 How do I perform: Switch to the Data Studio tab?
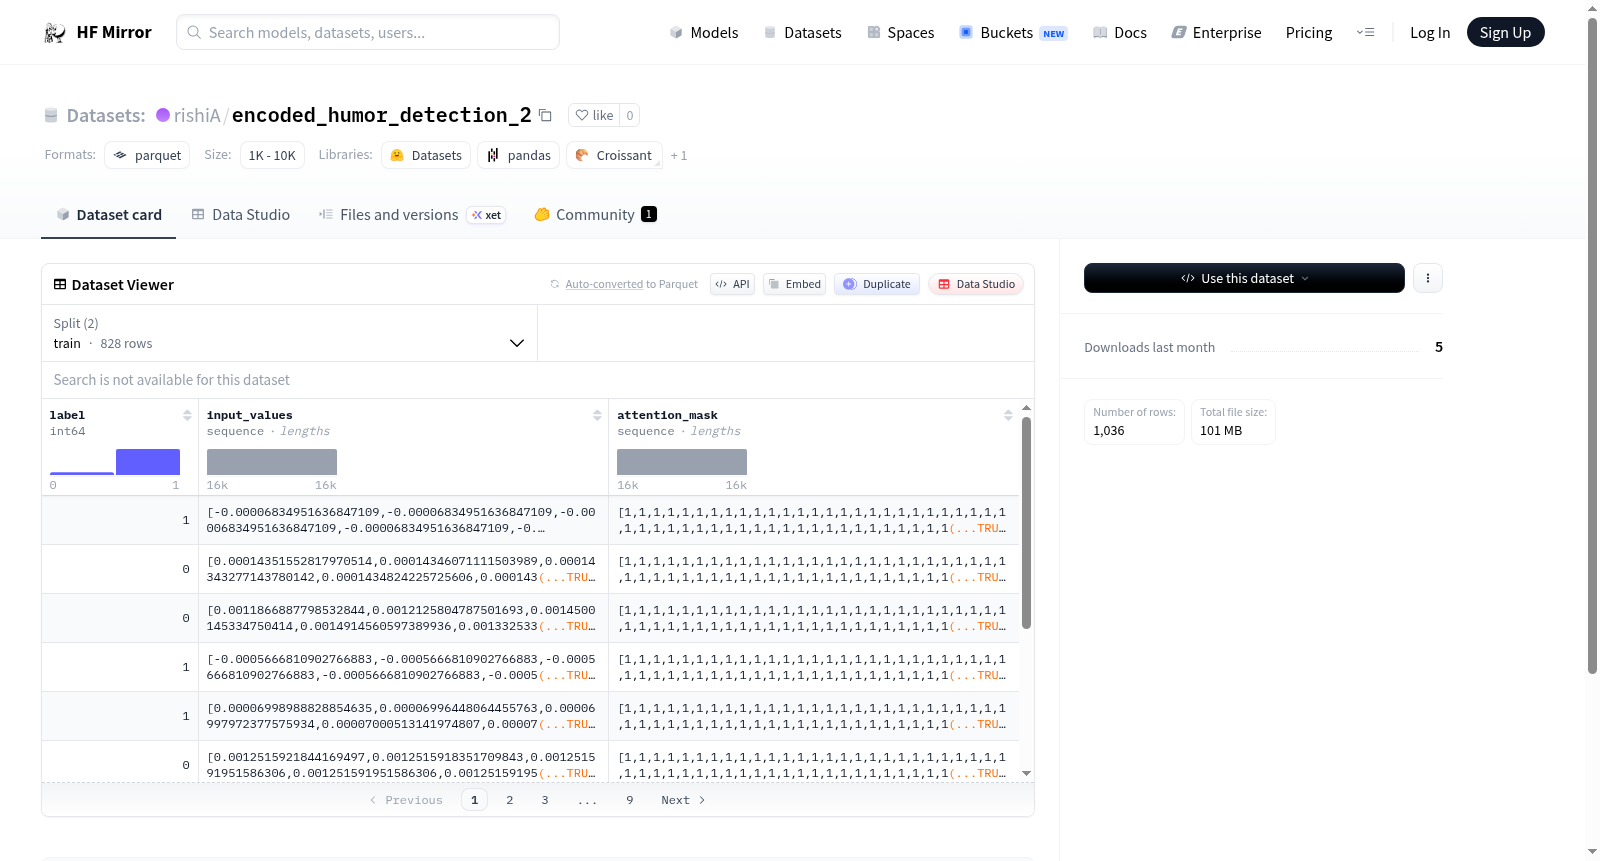click(x=241, y=214)
